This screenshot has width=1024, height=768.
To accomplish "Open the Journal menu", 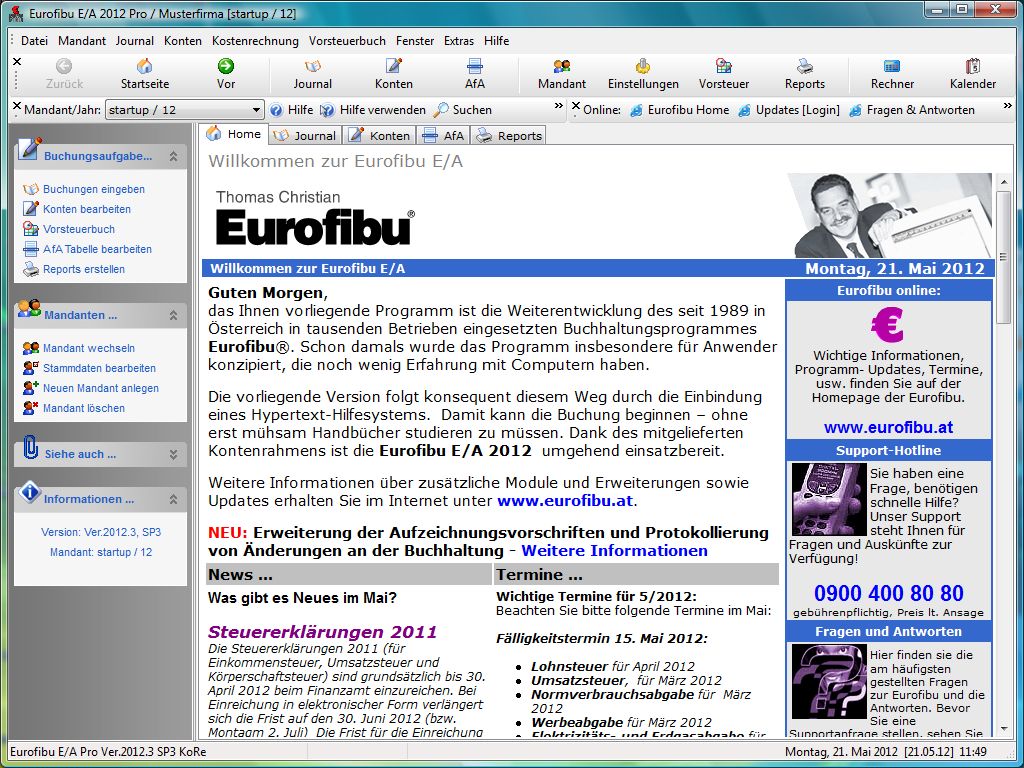I will pyautogui.click(x=135, y=40).
